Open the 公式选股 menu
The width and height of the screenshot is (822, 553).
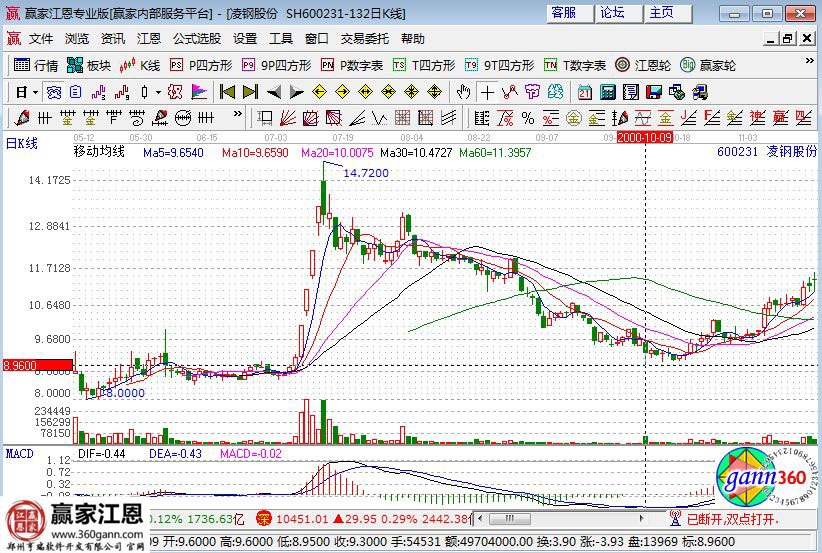tap(197, 39)
